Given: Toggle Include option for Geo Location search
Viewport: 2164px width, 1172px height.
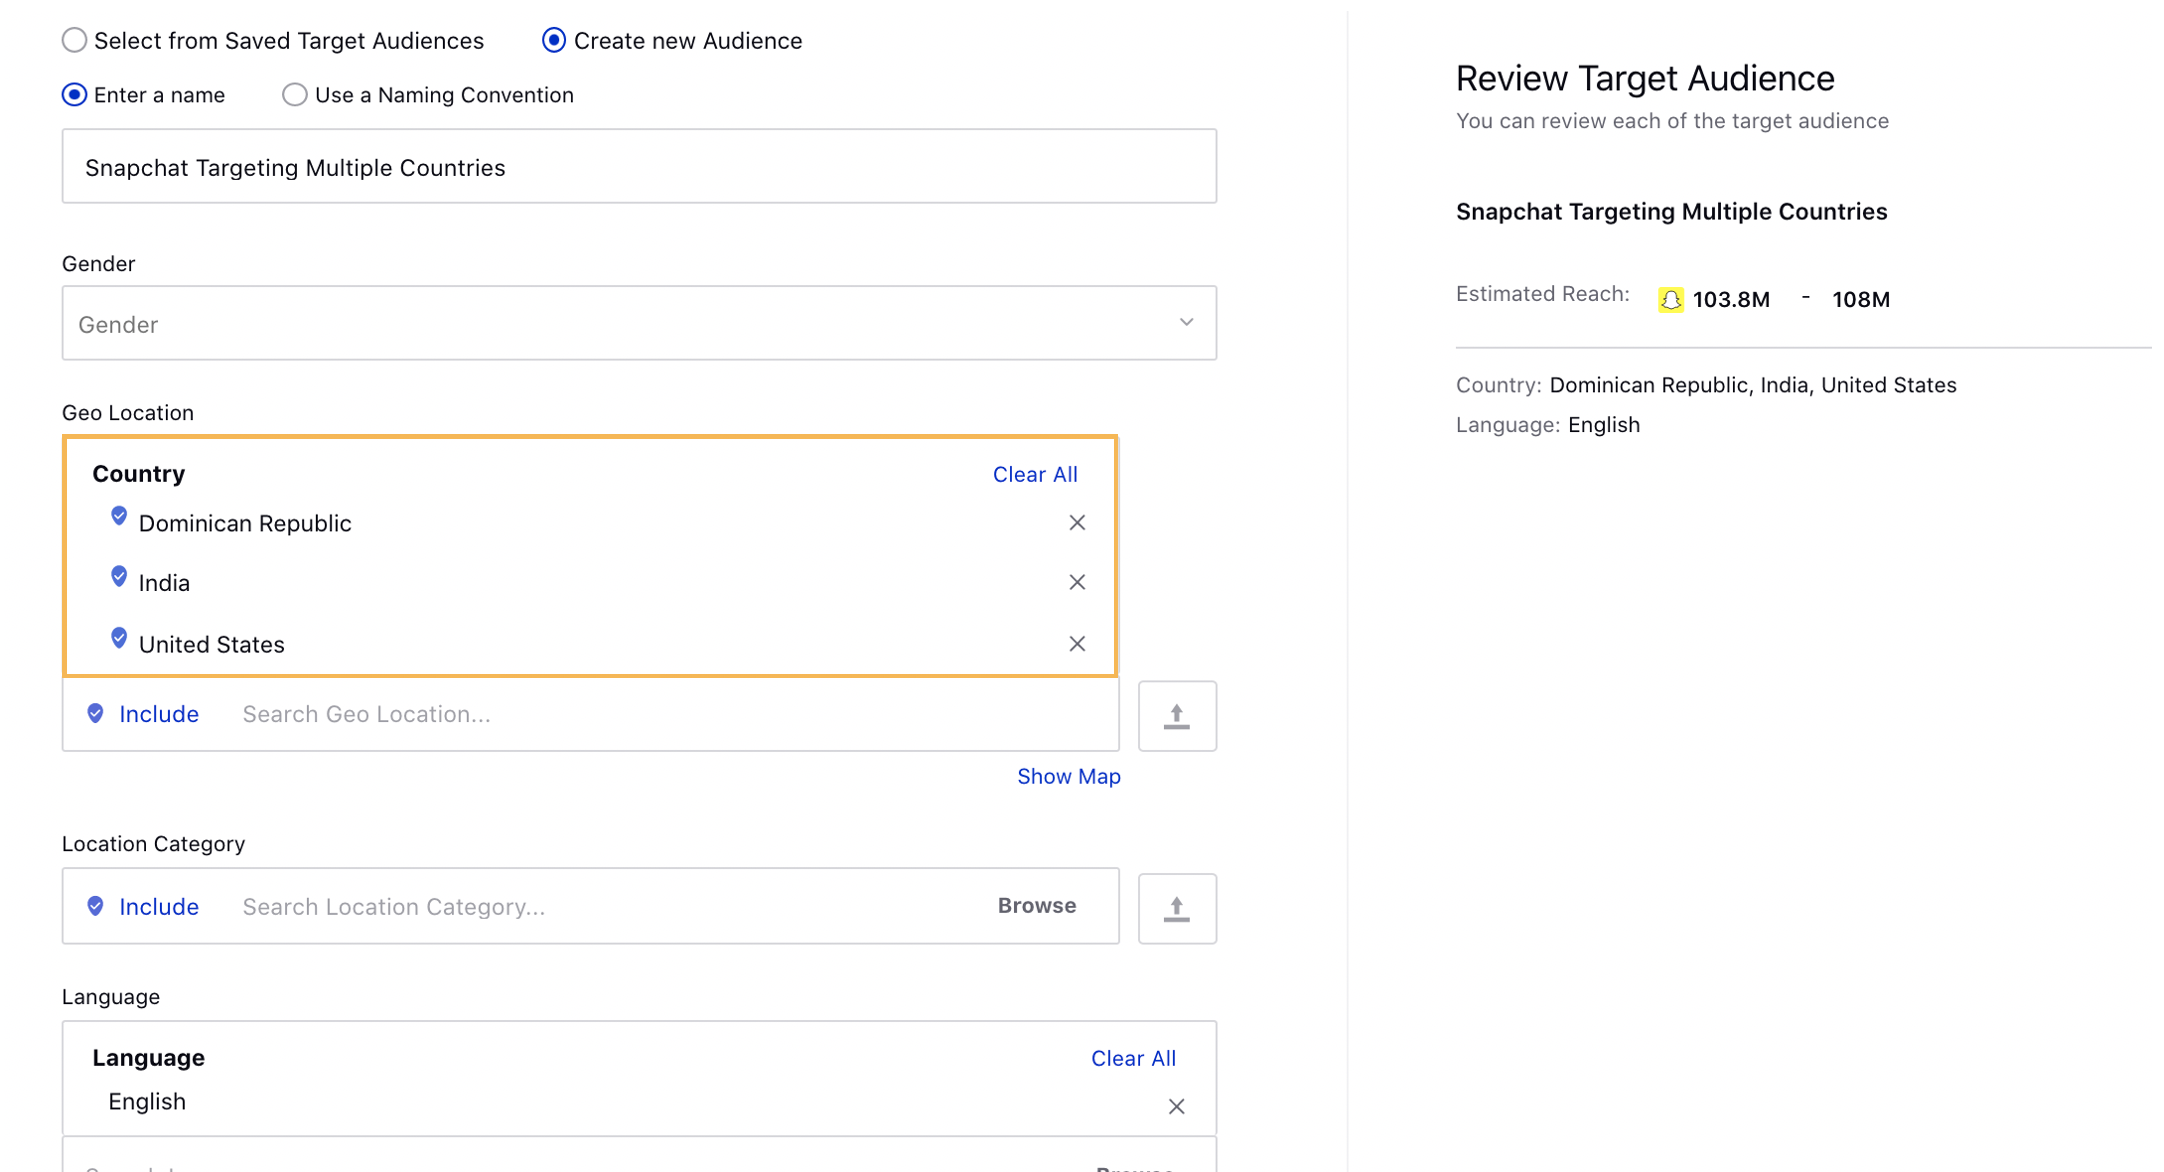Looking at the screenshot, I should [159, 714].
